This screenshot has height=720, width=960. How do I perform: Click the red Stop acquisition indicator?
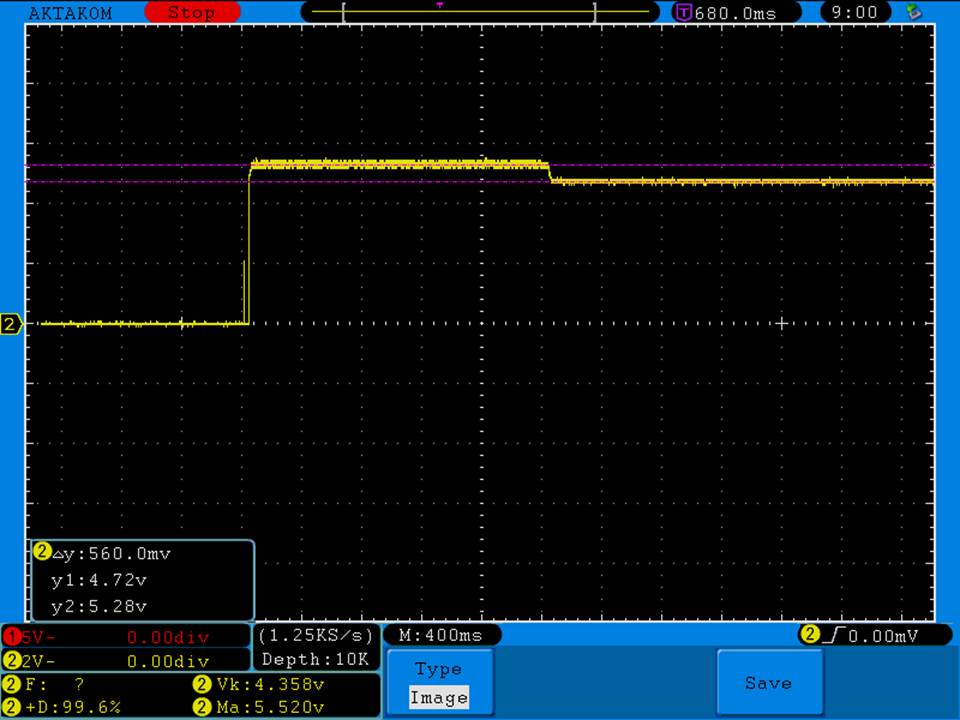pyautogui.click(x=192, y=12)
